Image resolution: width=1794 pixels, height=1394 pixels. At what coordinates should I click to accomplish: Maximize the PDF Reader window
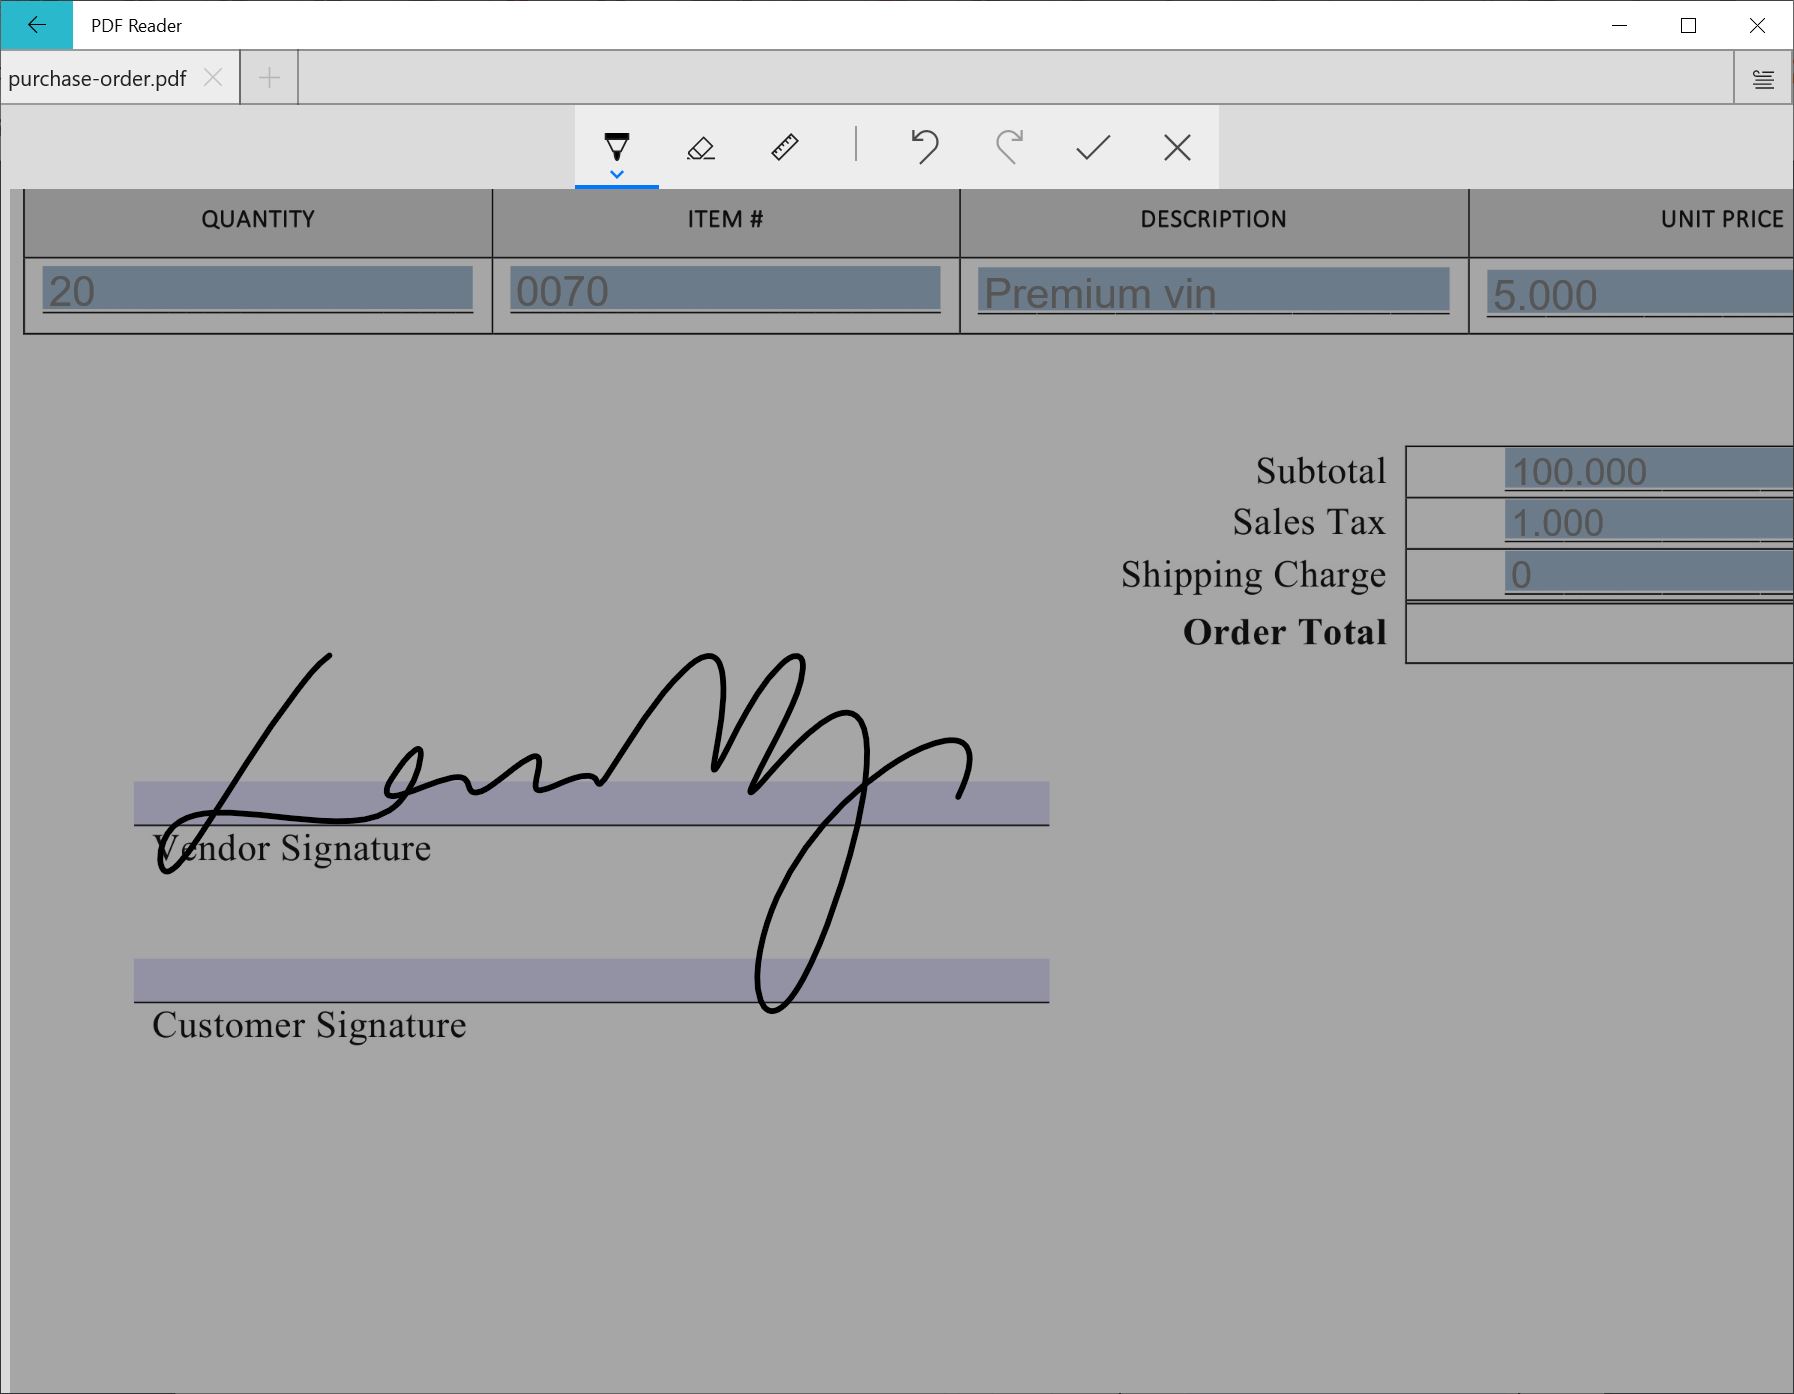click(x=1688, y=26)
